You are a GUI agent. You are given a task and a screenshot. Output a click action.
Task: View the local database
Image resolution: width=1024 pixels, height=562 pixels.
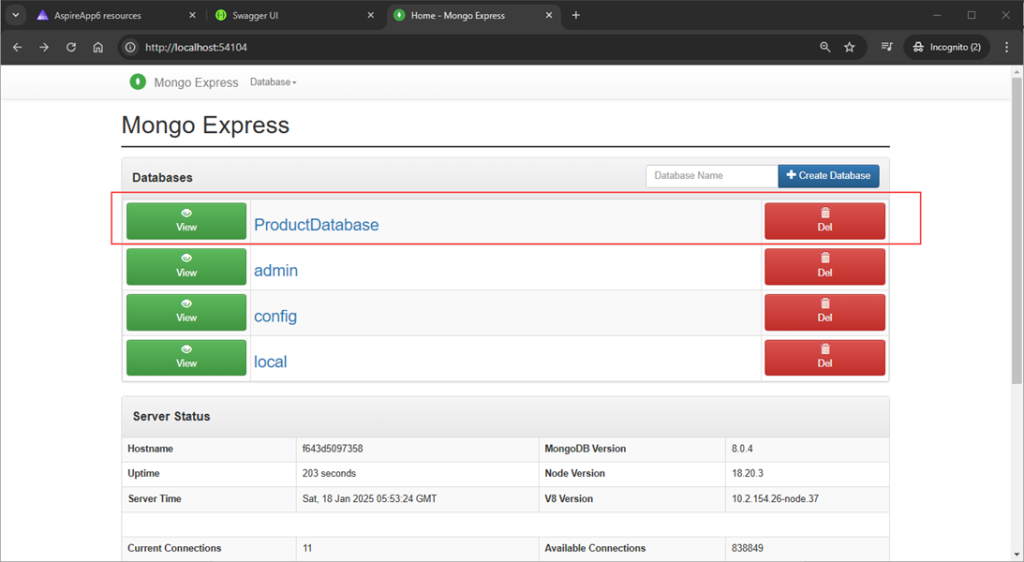pyautogui.click(x=186, y=358)
